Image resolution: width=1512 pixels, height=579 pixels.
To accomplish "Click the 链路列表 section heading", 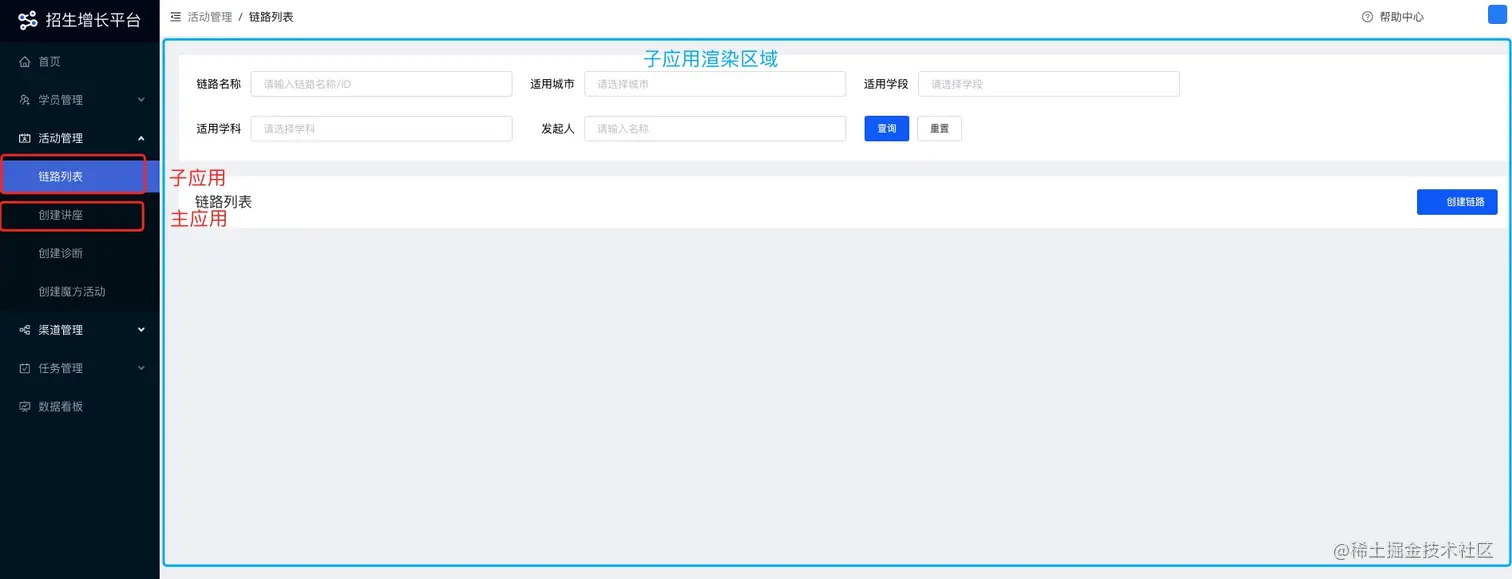I will pos(223,202).
